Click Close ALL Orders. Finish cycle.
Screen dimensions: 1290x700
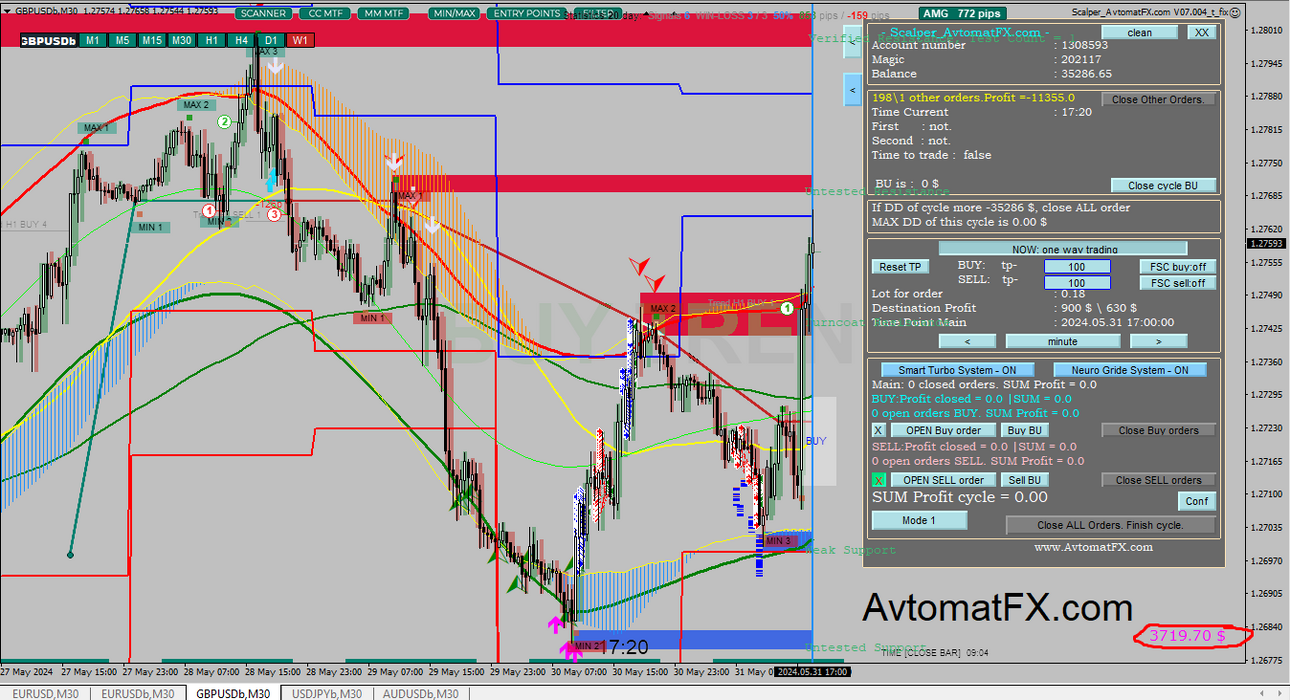click(x=1110, y=525)
